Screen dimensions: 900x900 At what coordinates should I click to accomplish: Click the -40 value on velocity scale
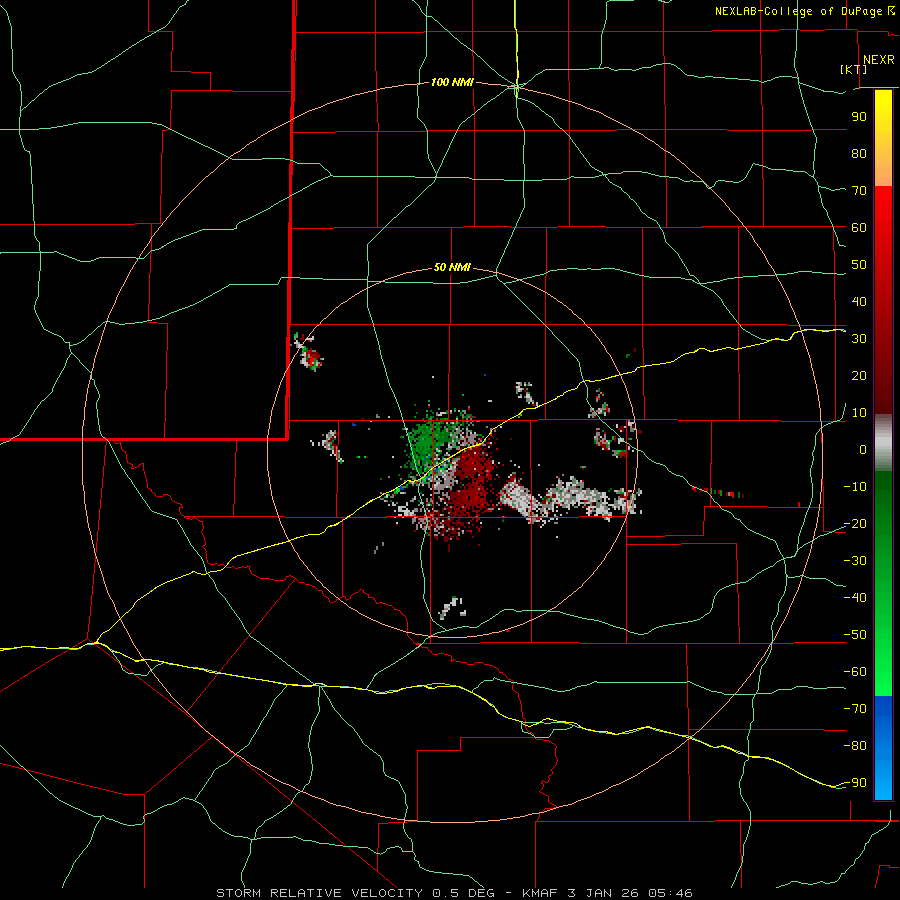pos(855,598)
